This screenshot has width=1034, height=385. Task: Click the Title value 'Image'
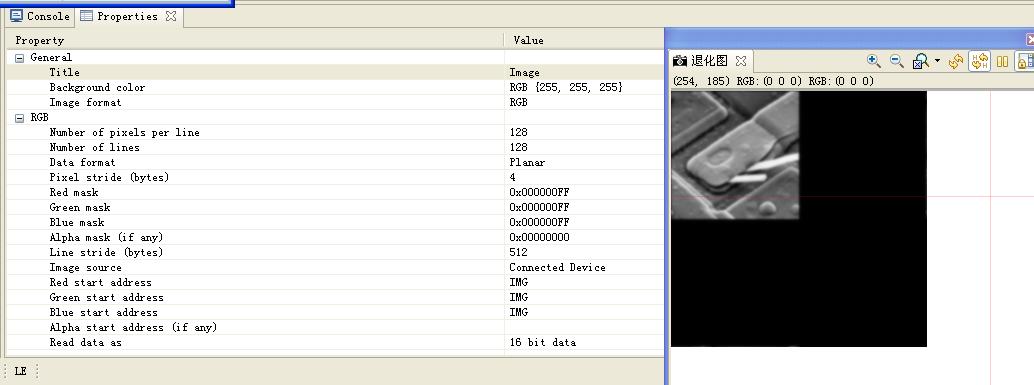point(524,73)
